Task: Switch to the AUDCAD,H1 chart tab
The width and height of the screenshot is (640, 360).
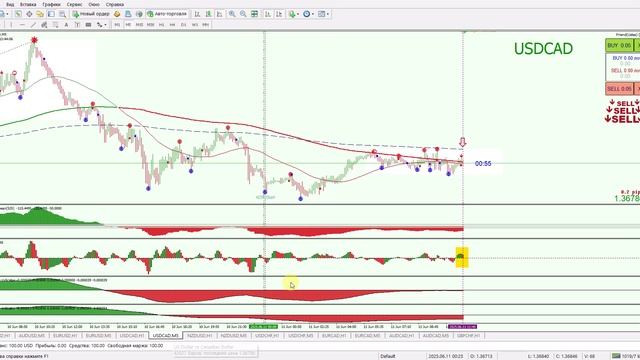Action: pyautogui.click(x=402, y=336)
